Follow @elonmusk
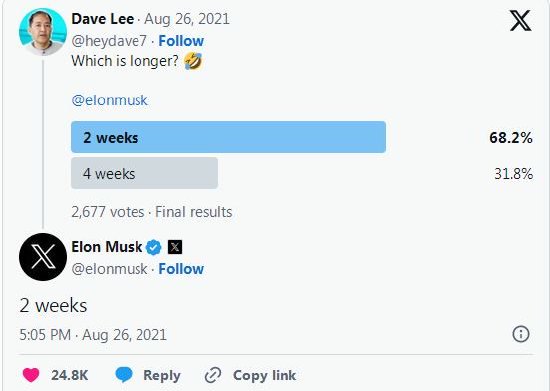550x391 pixels. click(x=181, y=269)
